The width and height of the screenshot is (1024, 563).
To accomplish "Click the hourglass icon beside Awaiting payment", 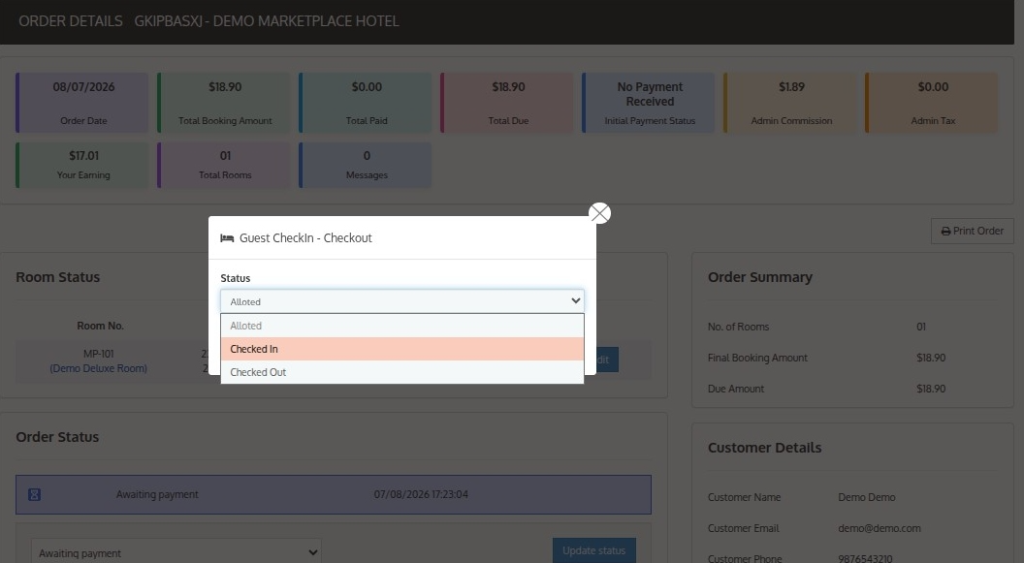I will [x=35, y=495].
